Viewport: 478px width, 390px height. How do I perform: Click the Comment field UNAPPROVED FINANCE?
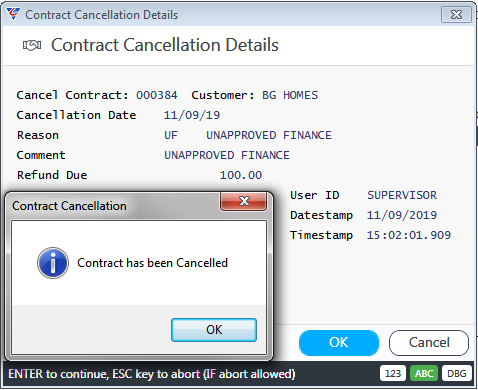[x=227, y=155]
